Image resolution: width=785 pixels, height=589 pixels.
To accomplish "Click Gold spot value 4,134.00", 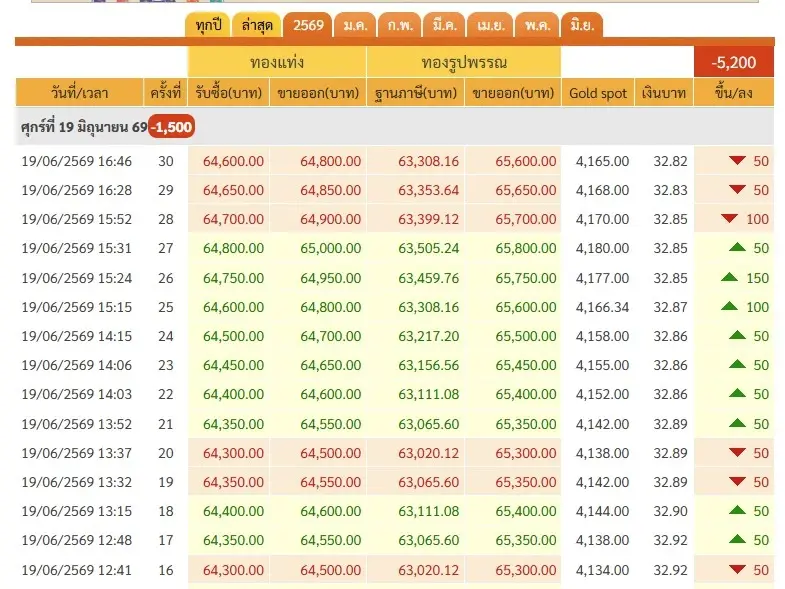I will (x=602, y=570).
